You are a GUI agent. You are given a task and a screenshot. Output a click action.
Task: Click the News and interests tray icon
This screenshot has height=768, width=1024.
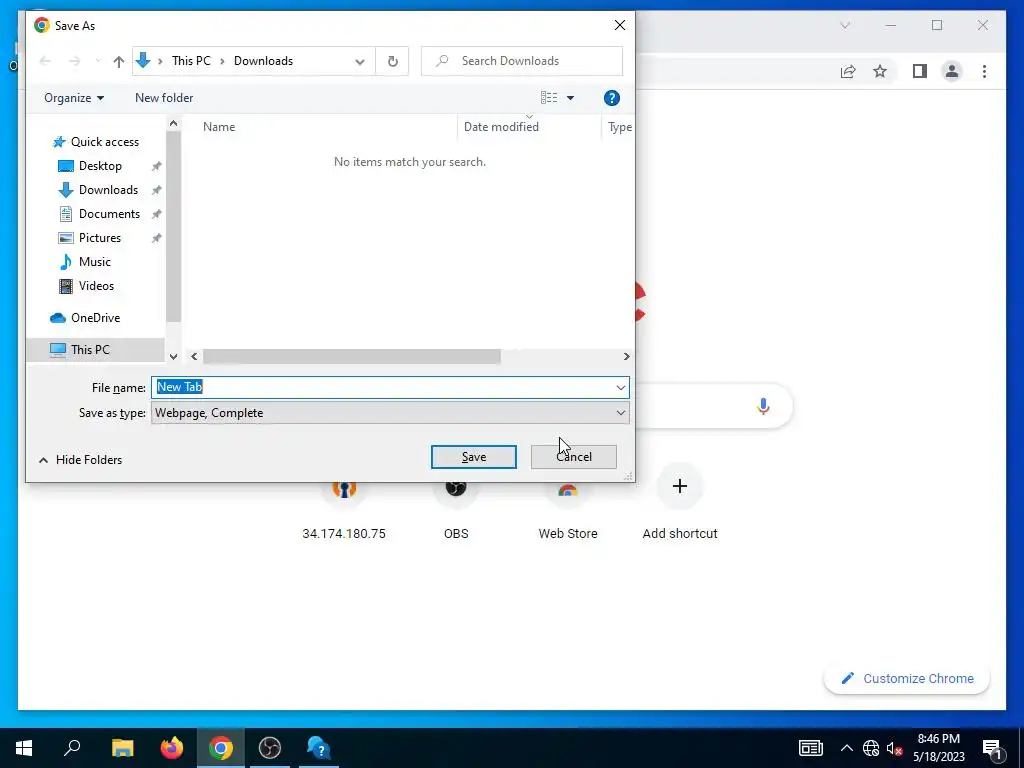click(810, 748)
